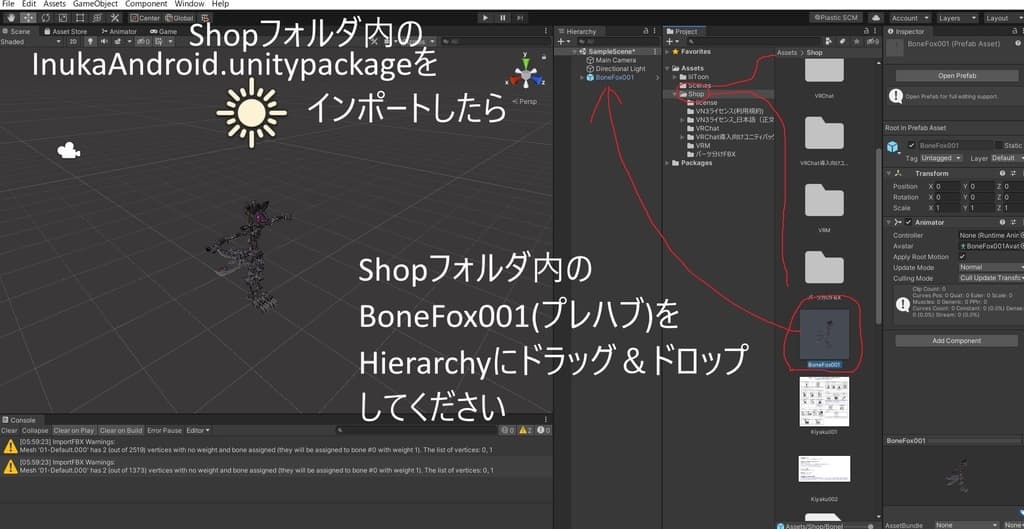1024x529 pixels.
Task: Expand the Packages folder
Action: [x=667, y=163]
